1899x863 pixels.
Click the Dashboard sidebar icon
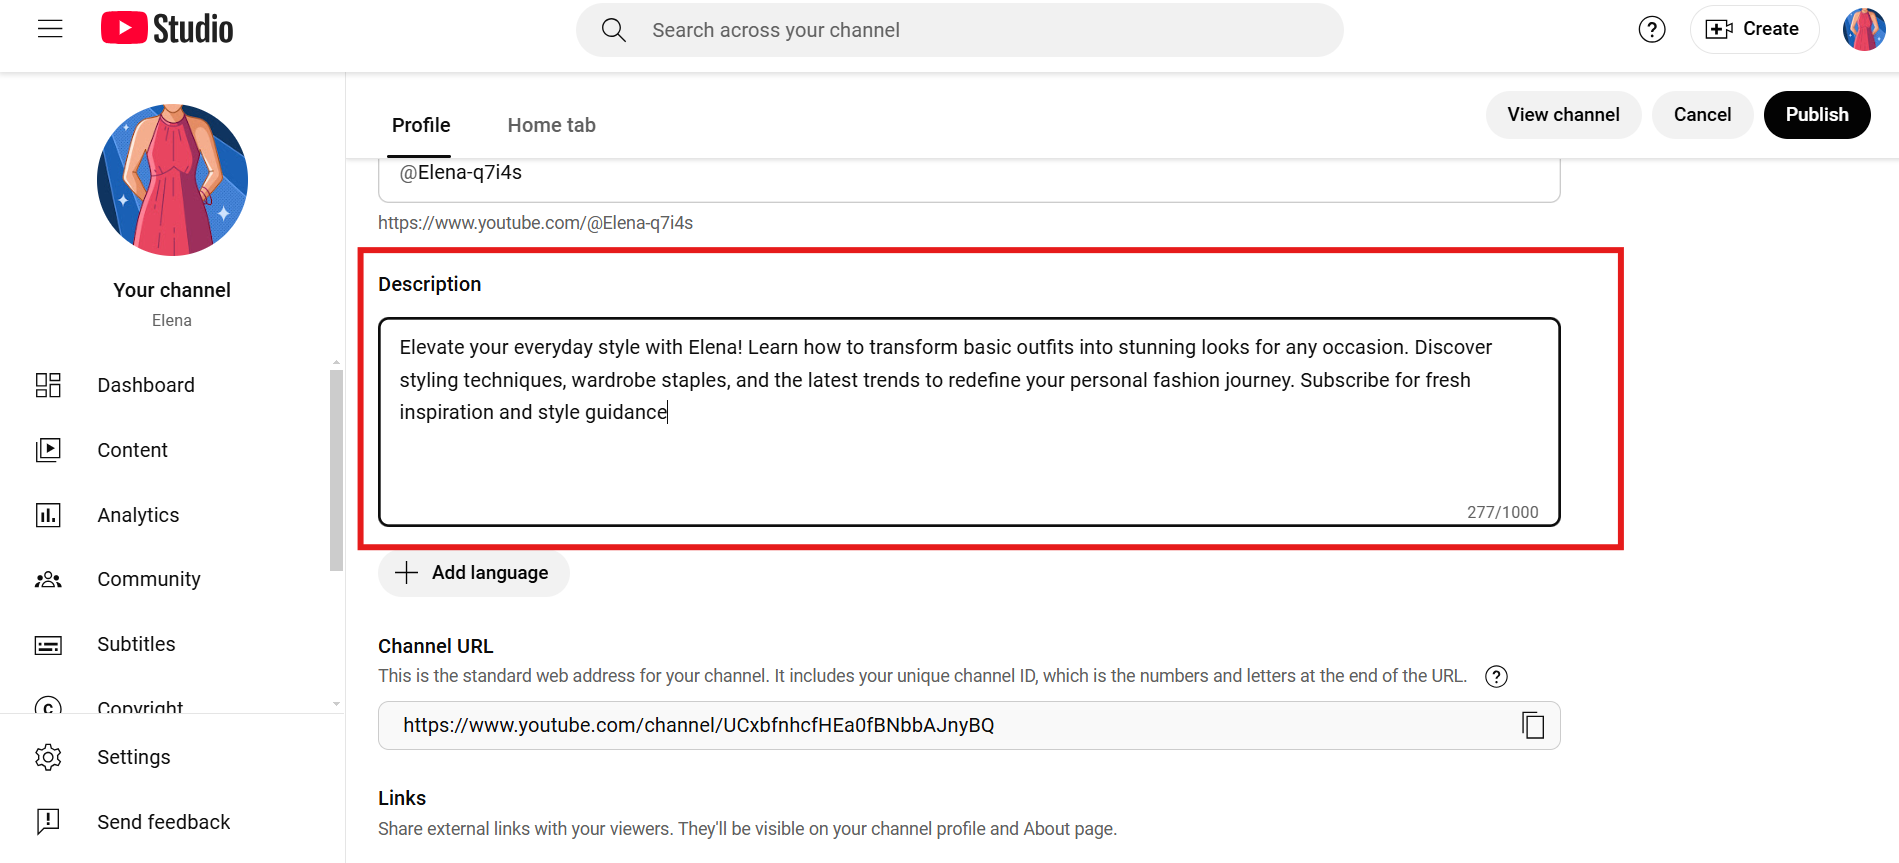pos(48,385)
